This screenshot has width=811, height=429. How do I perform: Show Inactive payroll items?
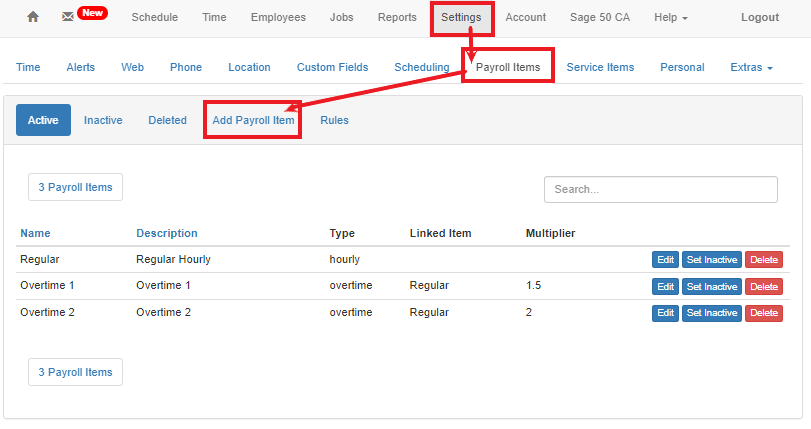coord(103,120)
